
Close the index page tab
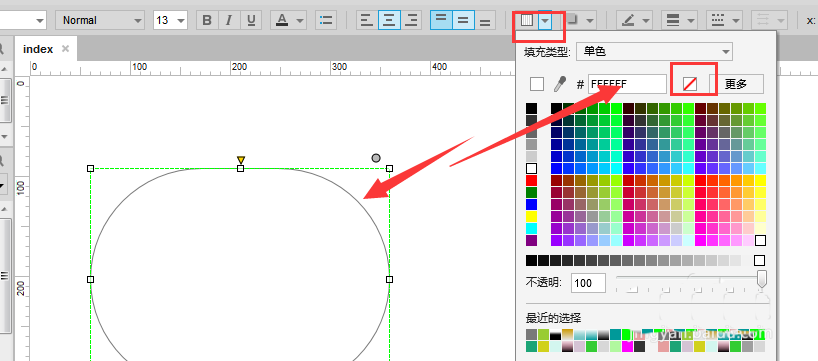[x=65, y=49]
